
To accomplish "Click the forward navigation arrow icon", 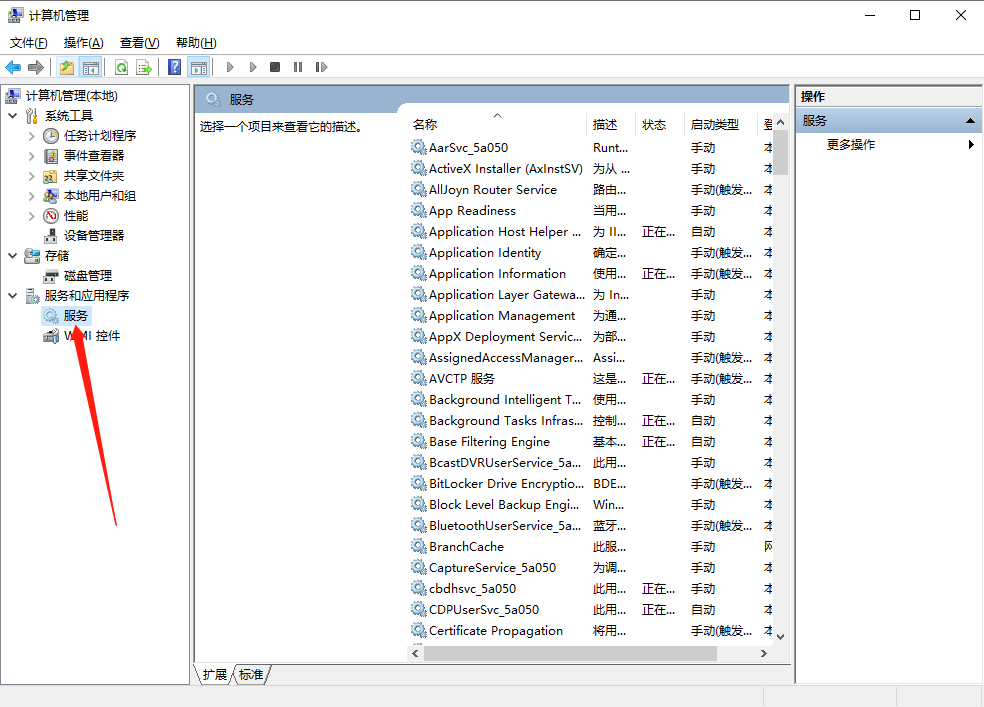I will tap(34, 67).
